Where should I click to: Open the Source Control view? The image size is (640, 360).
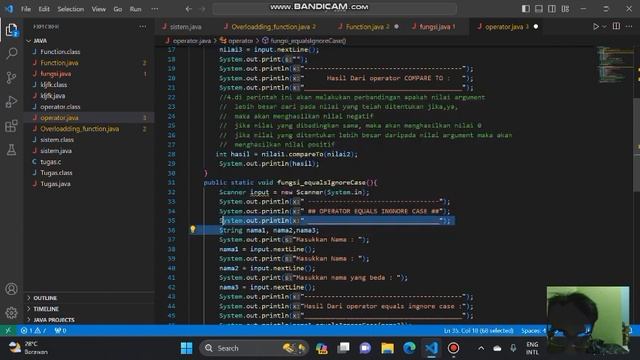coord(11,78)
